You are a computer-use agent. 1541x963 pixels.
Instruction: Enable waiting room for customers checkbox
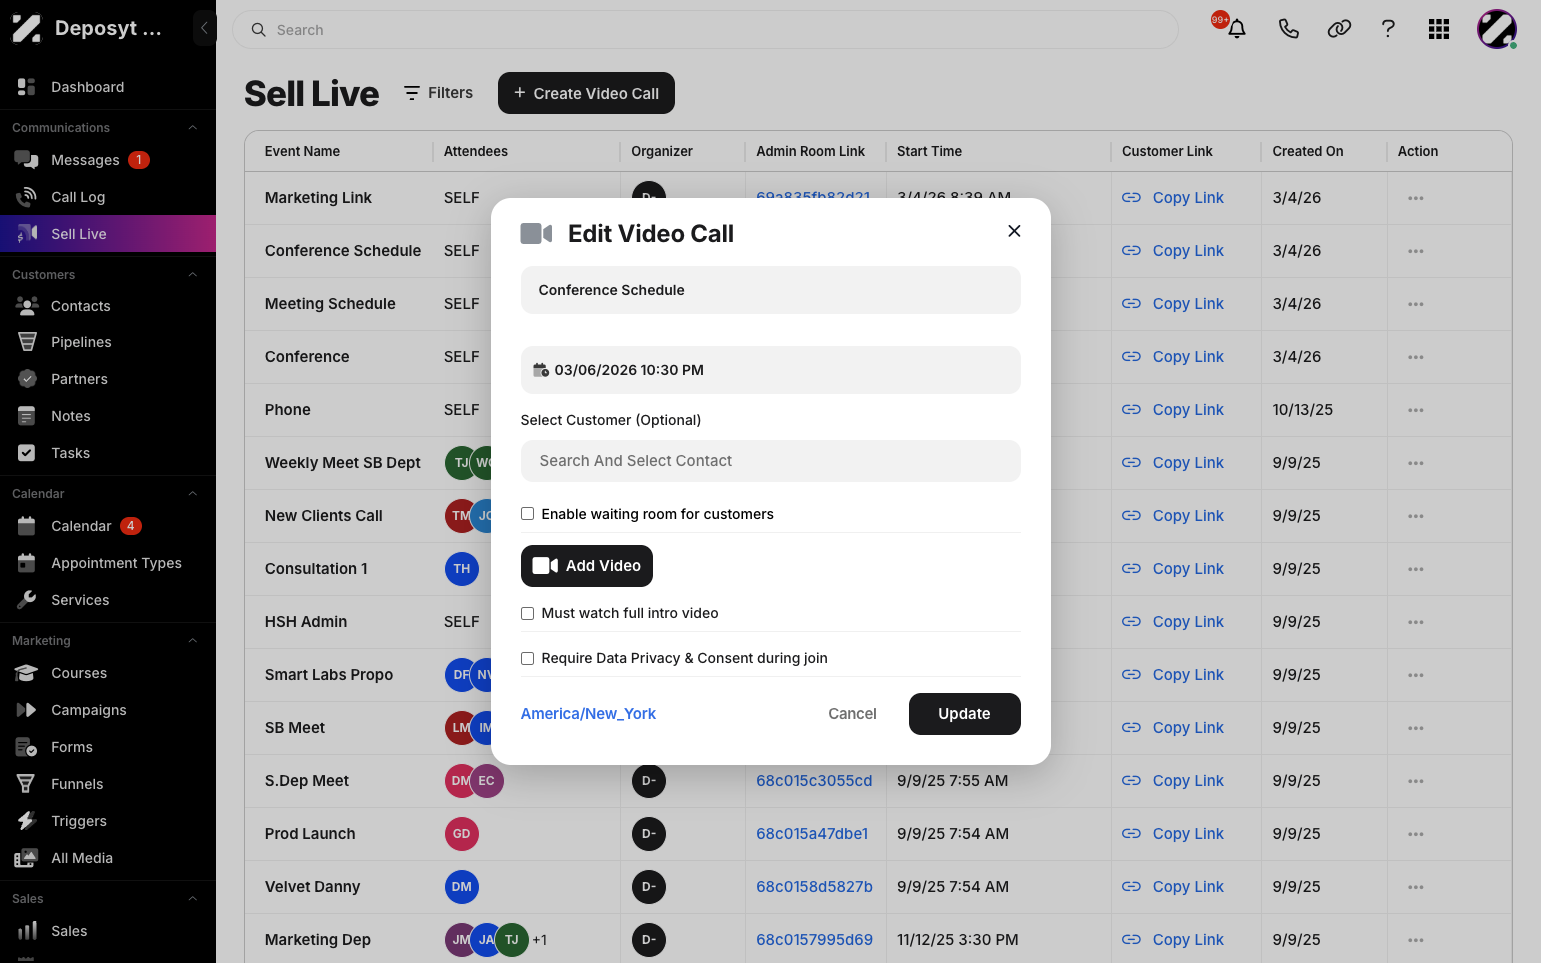tap(527, 514)
